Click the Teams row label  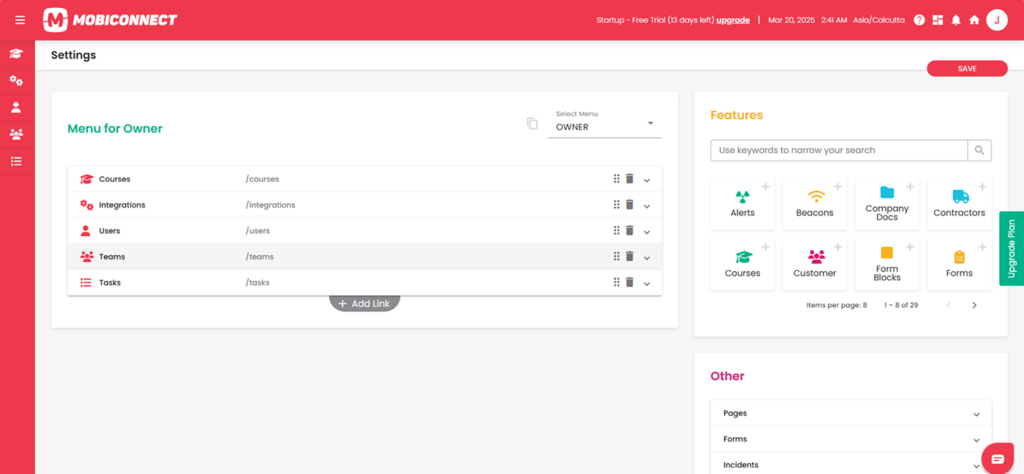tap(112, 257)
